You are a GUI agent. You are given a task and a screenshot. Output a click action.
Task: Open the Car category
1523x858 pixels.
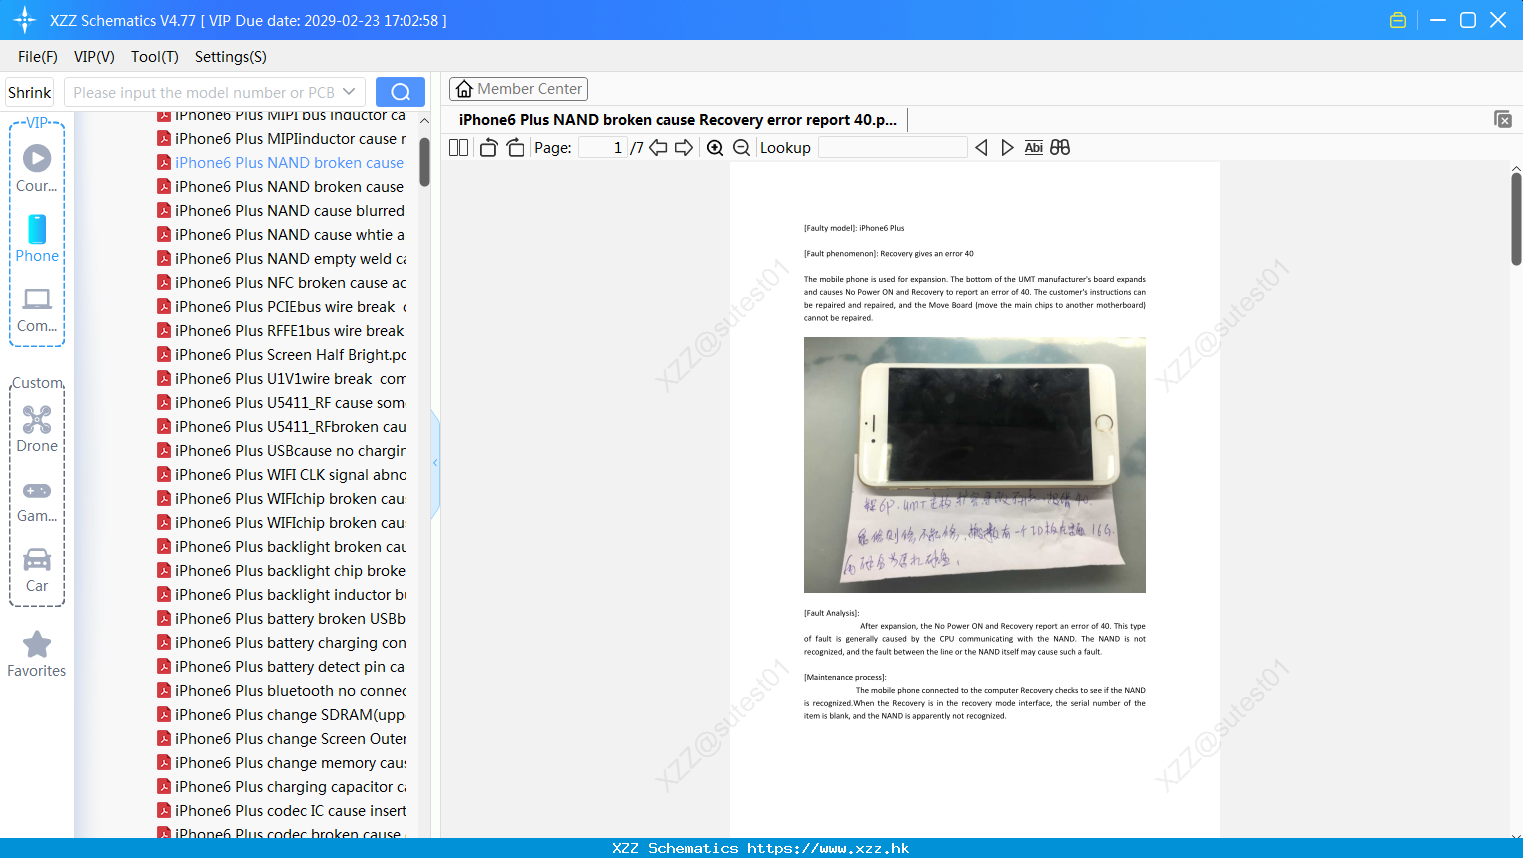click(37, 570)
